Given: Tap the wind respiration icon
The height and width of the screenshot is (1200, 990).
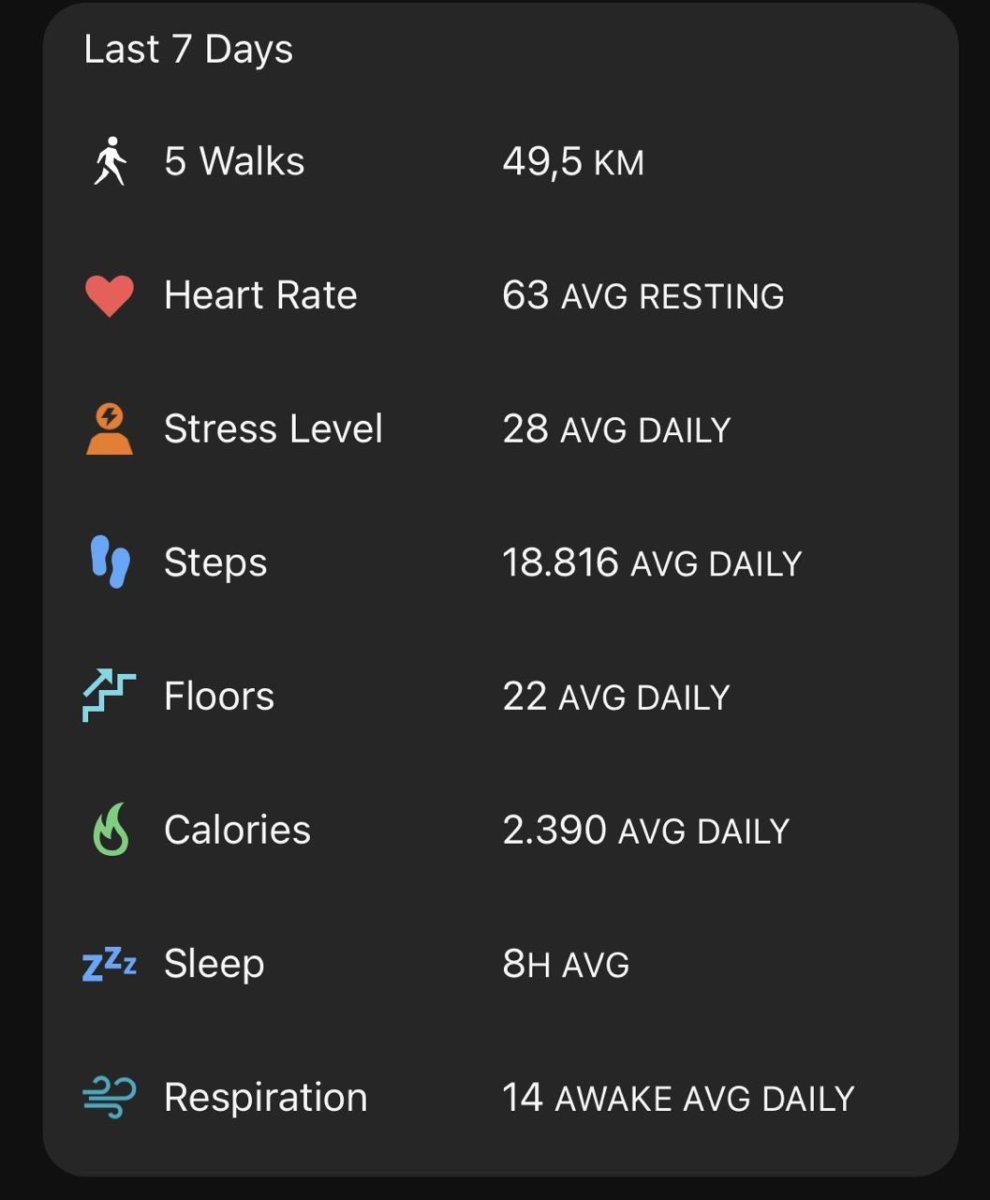Looking at the screenshot, I should point(109,1097).
